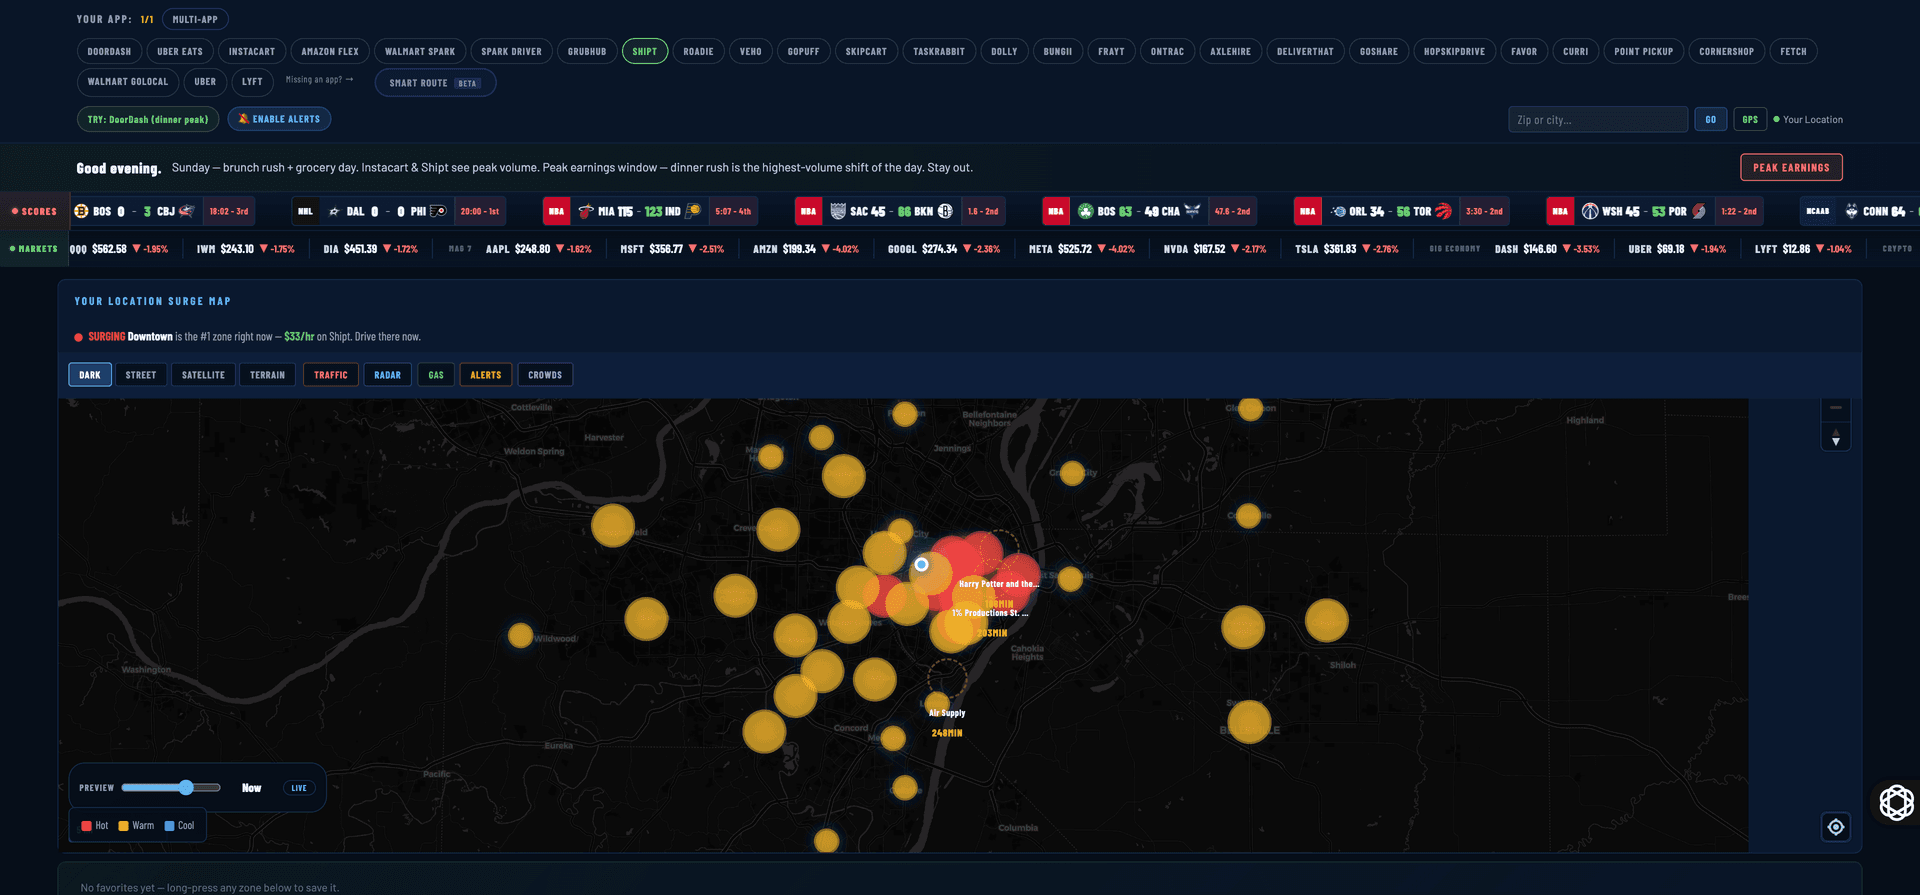Click the Dallas Stars logo in ticker
Viewport: 1920px width, 895px height.
[334, 211]
